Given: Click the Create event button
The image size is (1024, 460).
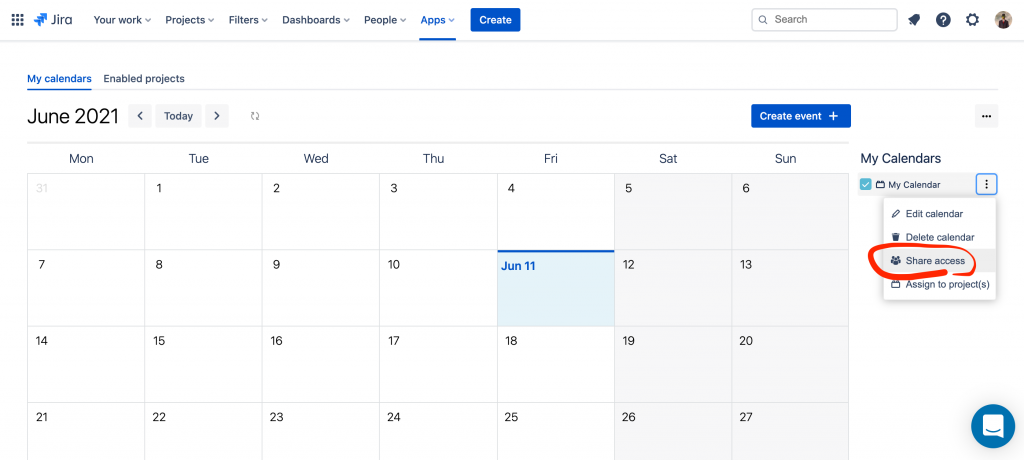Looking at the screenshot, I should [x=801, y=116].
